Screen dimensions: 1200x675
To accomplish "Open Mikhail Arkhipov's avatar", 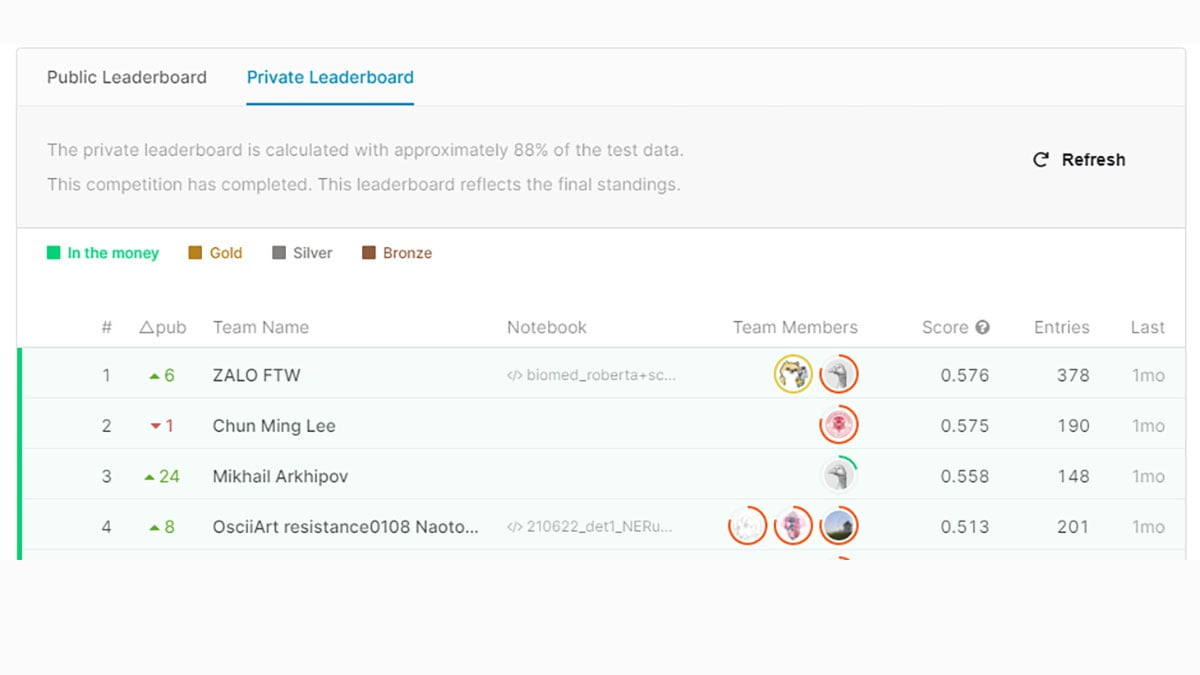I will point(839,476).
